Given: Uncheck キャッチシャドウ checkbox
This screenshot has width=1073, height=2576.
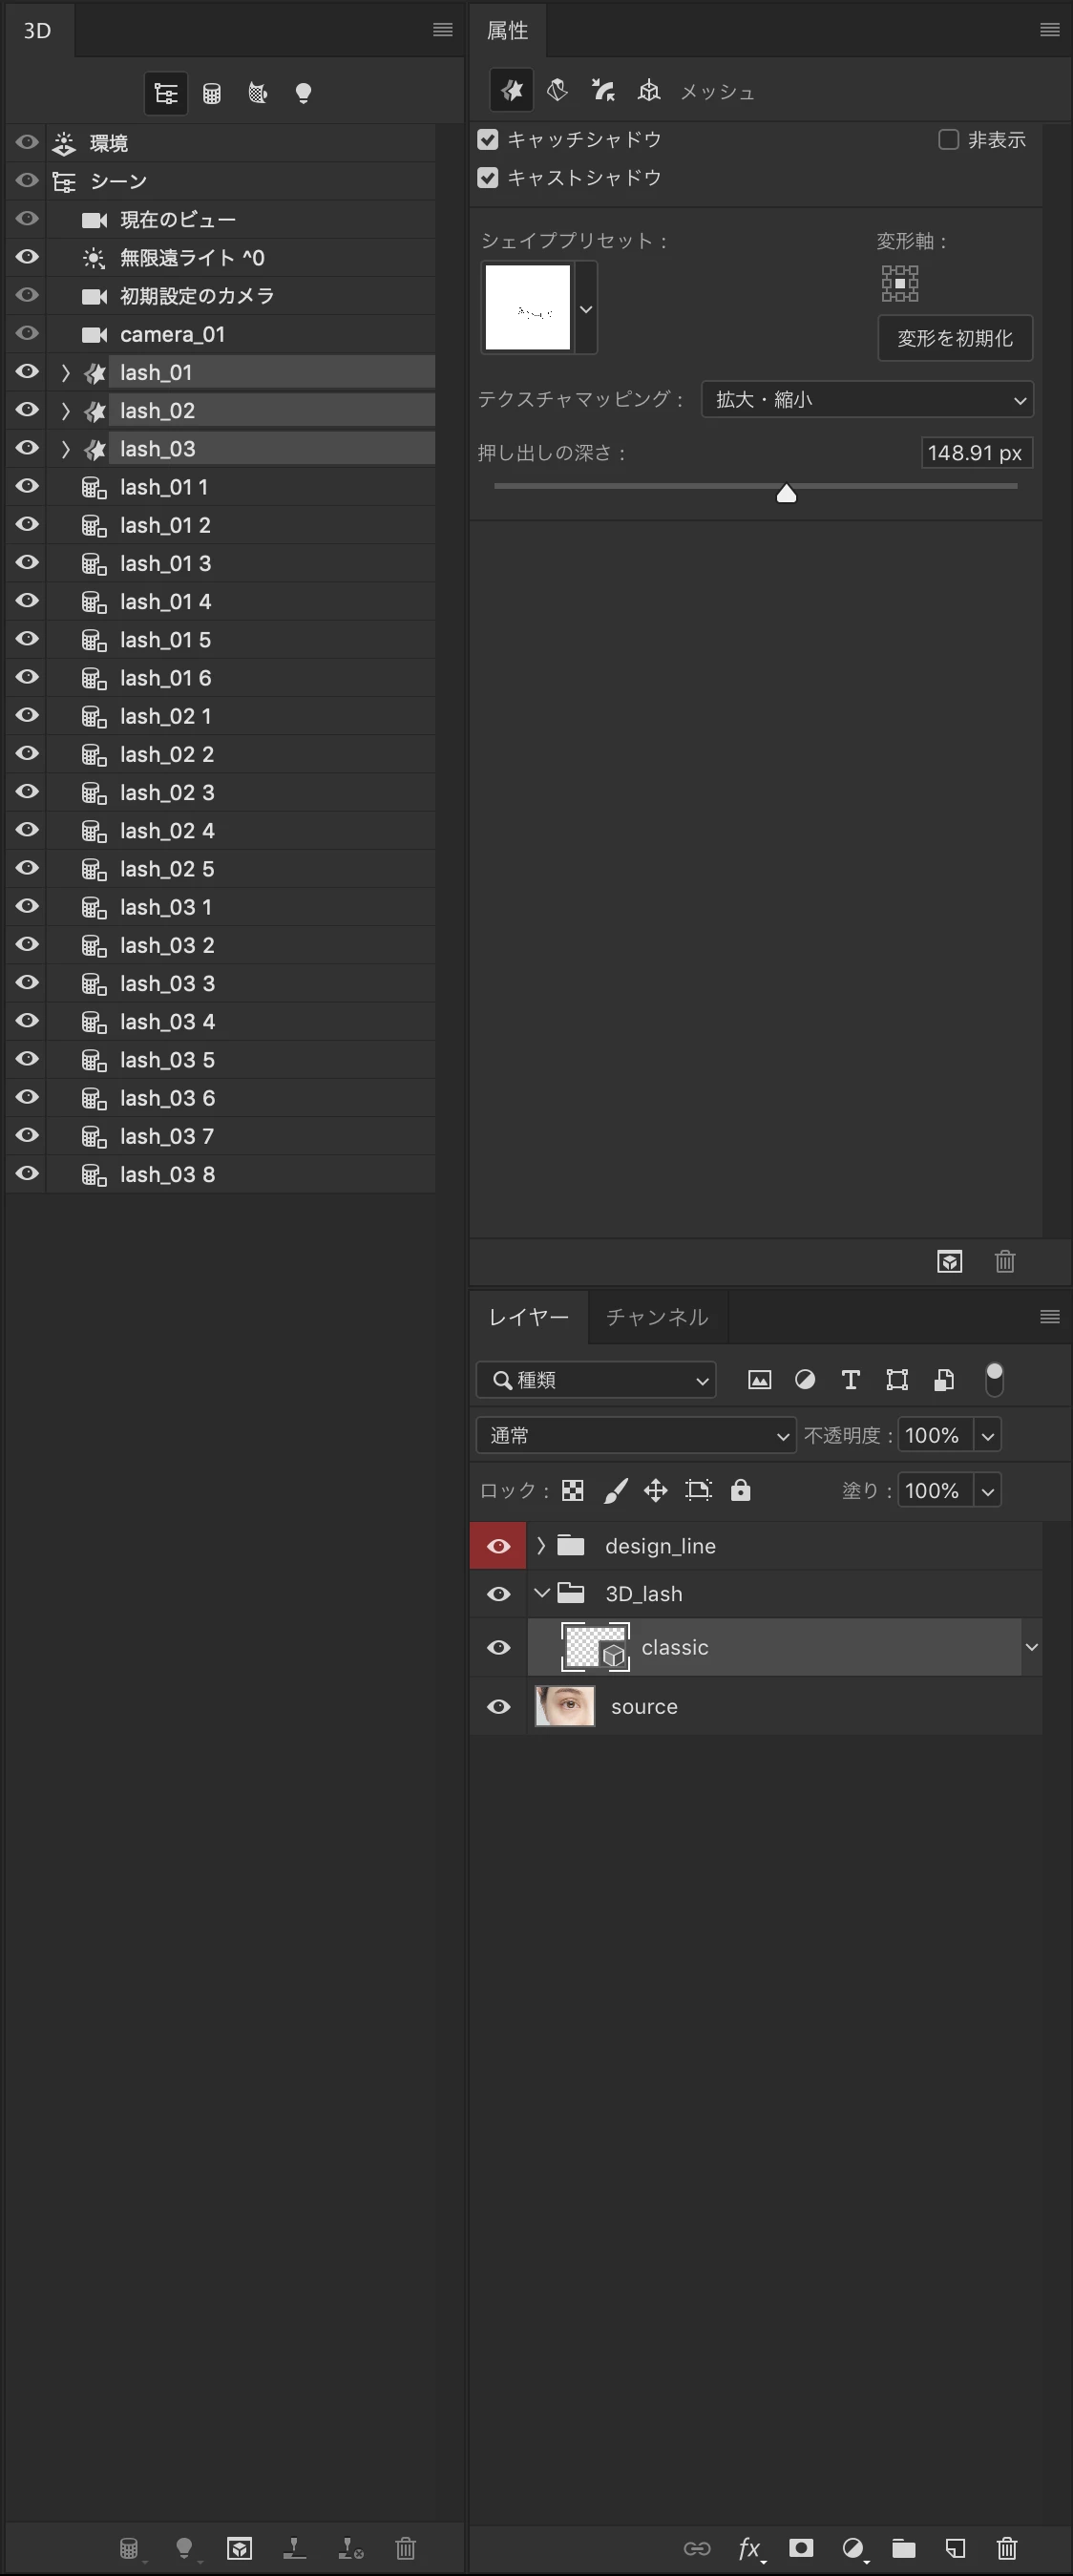Looking at the screenshot, I should point(488,139).
